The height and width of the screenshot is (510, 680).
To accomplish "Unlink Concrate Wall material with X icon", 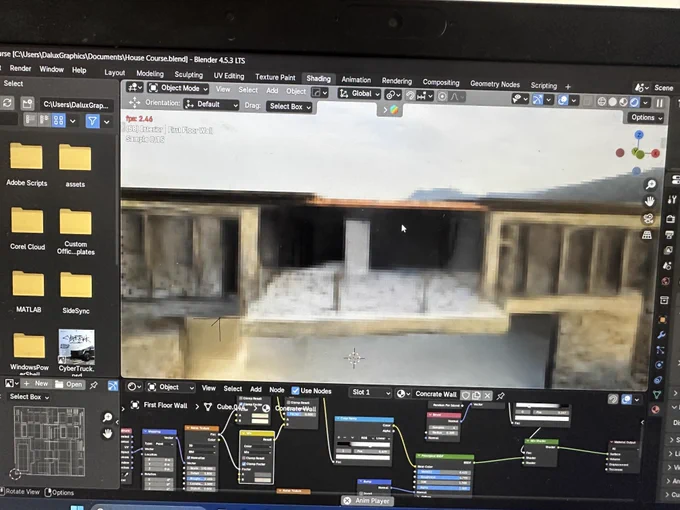I will tap(487, 396).
